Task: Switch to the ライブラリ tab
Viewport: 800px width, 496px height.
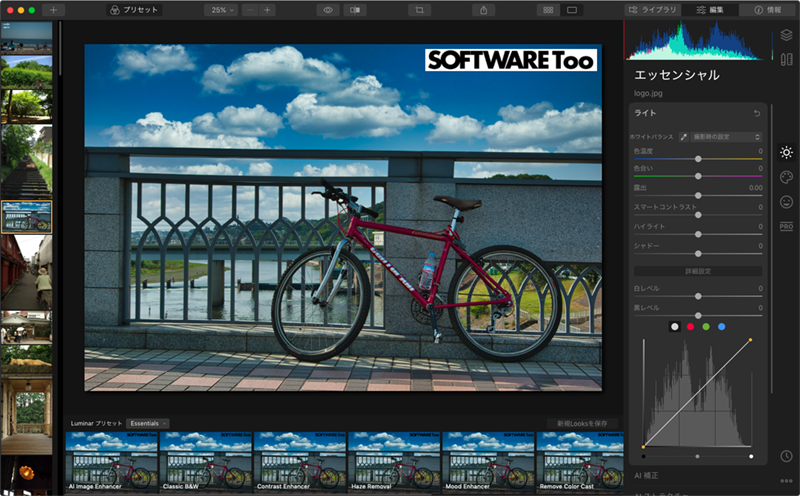Action: point(654,10)
